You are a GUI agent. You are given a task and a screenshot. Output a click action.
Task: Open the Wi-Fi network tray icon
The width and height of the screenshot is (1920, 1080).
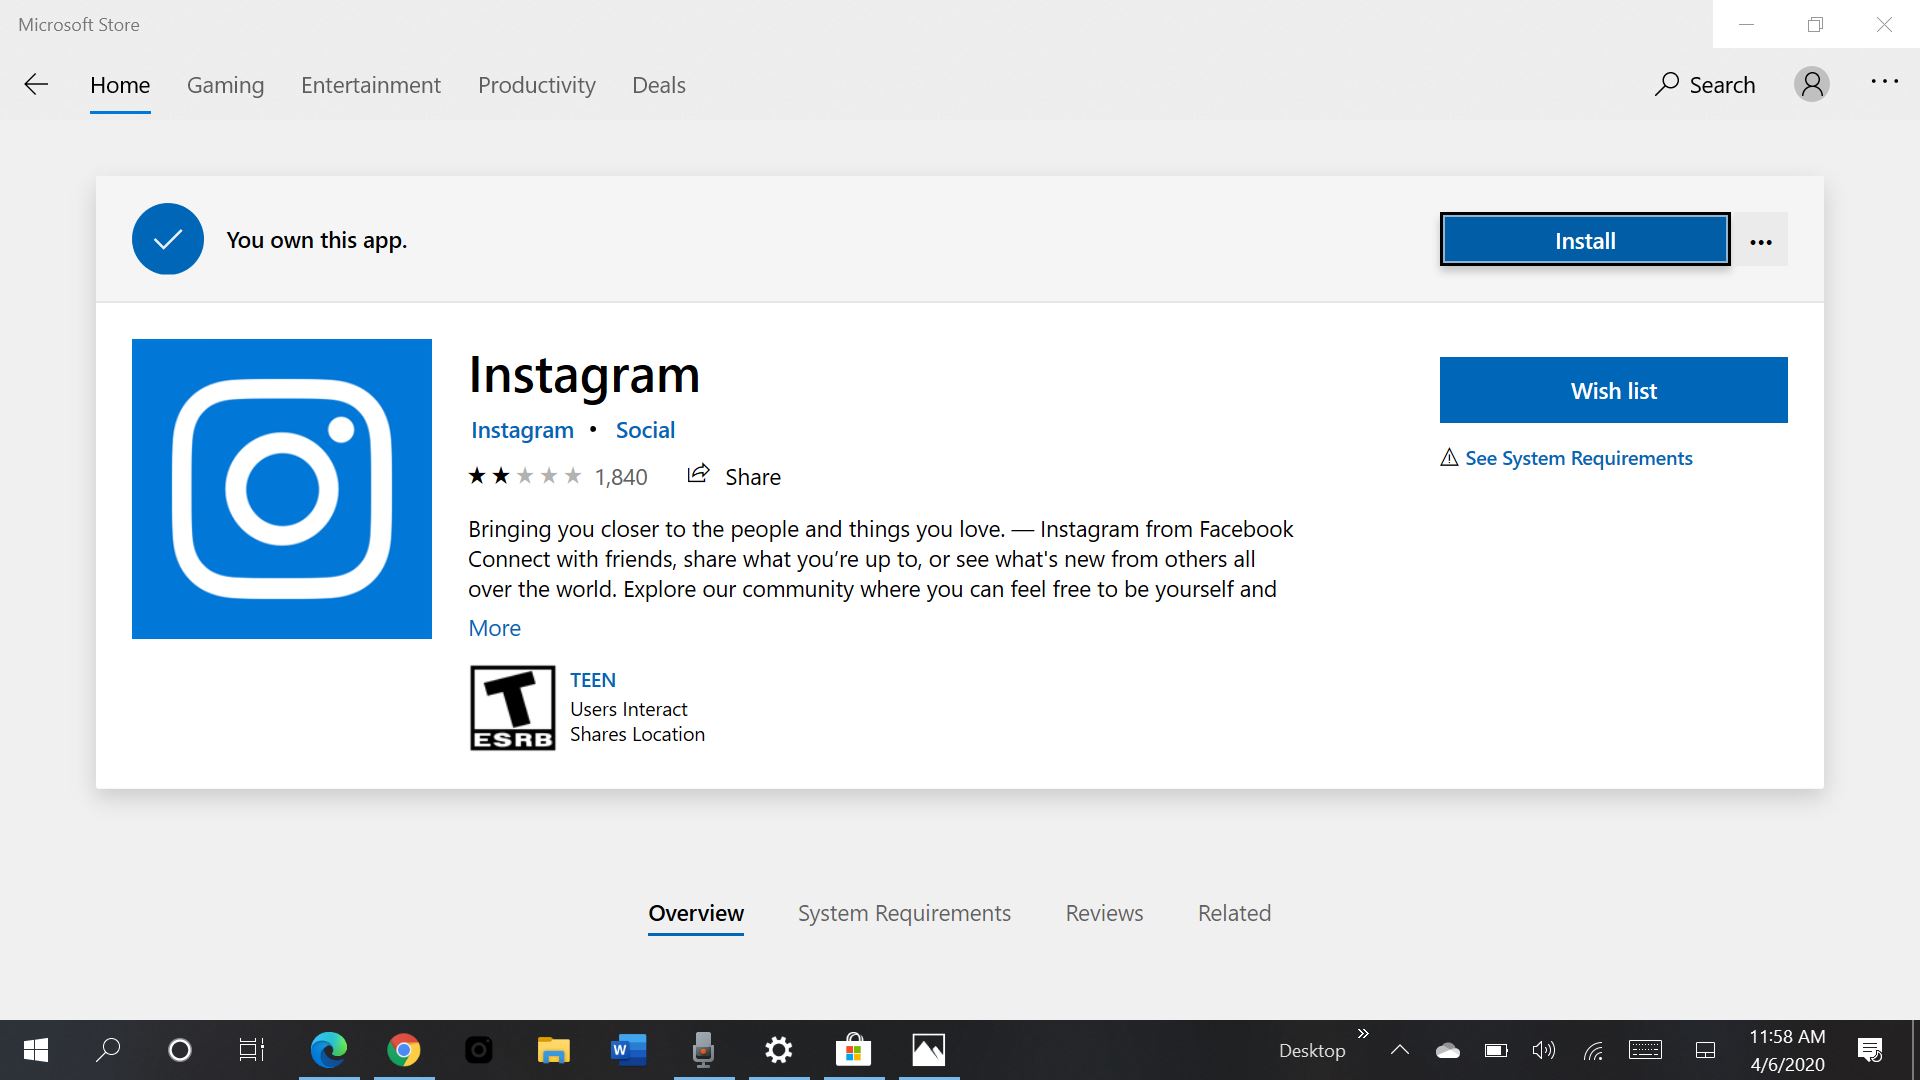1593,1050
